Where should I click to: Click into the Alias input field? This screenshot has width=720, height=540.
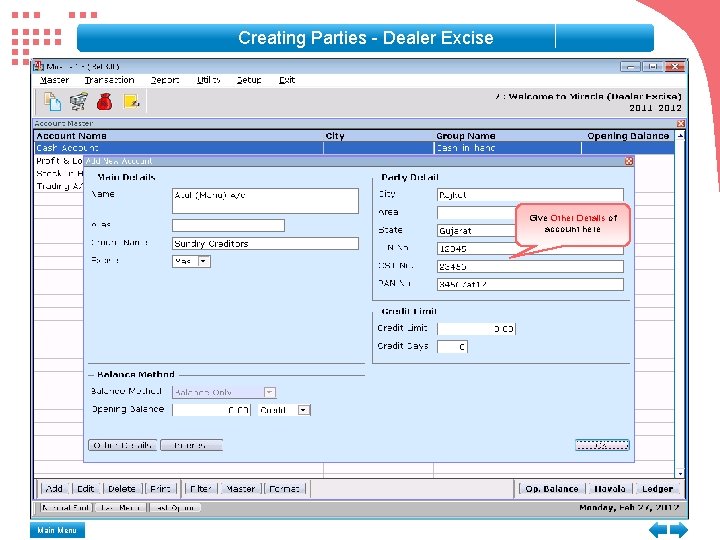[228, 225]
